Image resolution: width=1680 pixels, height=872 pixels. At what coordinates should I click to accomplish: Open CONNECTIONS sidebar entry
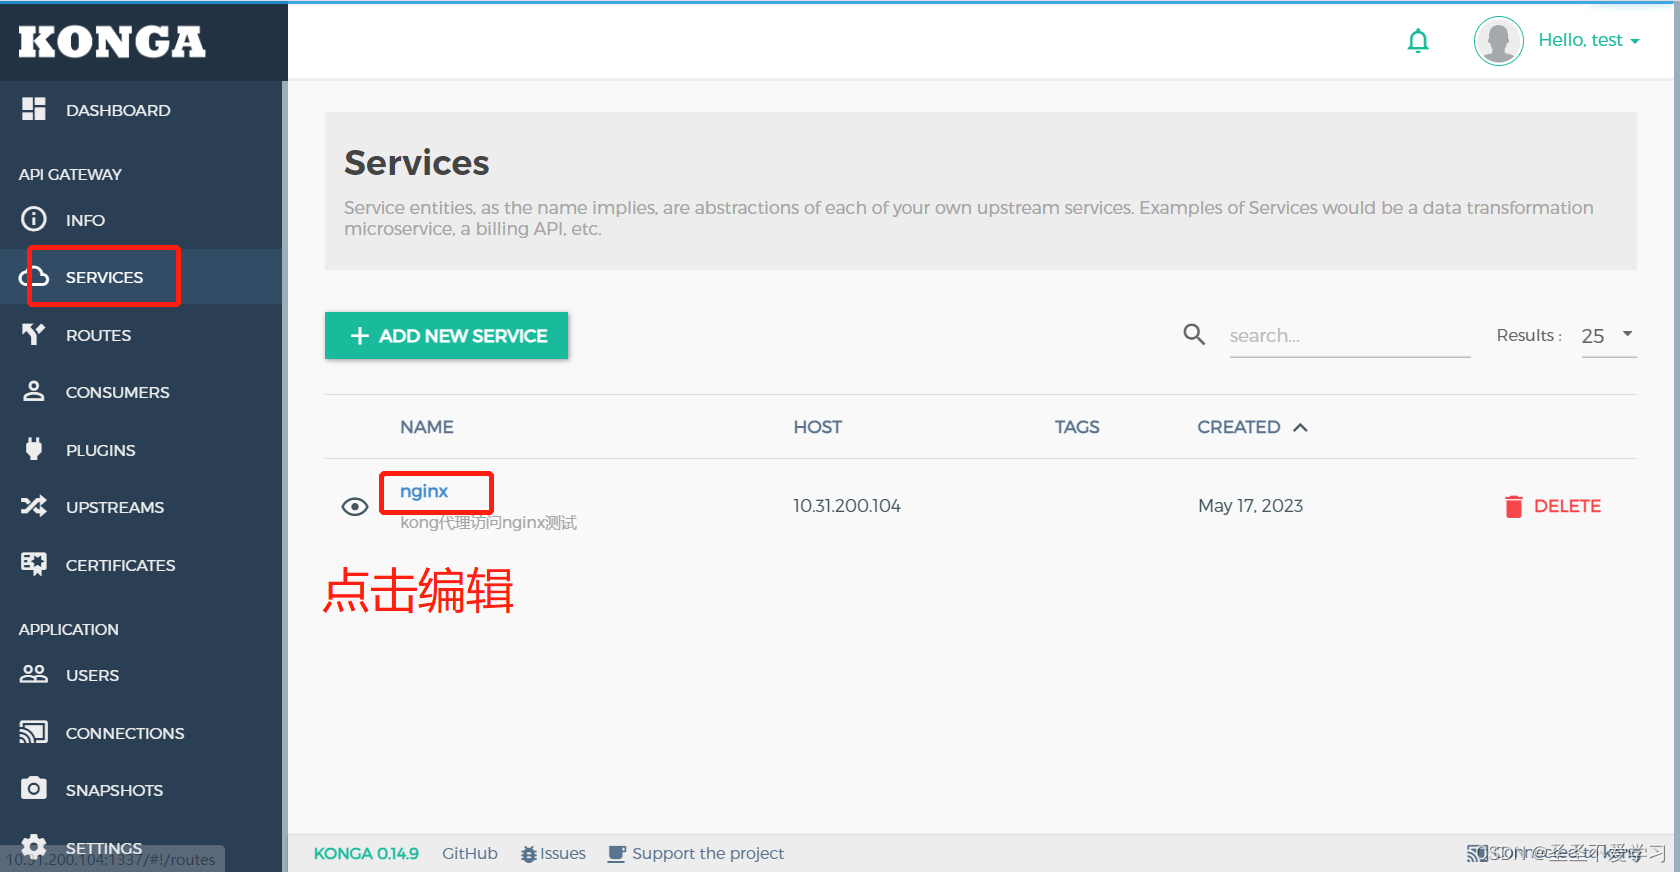click(125, 733)
